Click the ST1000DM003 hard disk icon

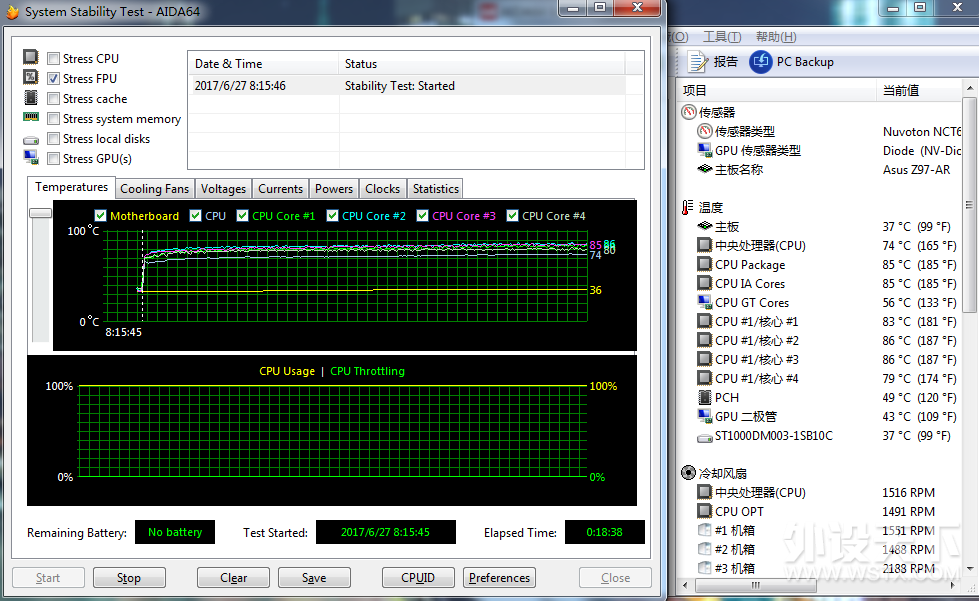click(705, 438)
